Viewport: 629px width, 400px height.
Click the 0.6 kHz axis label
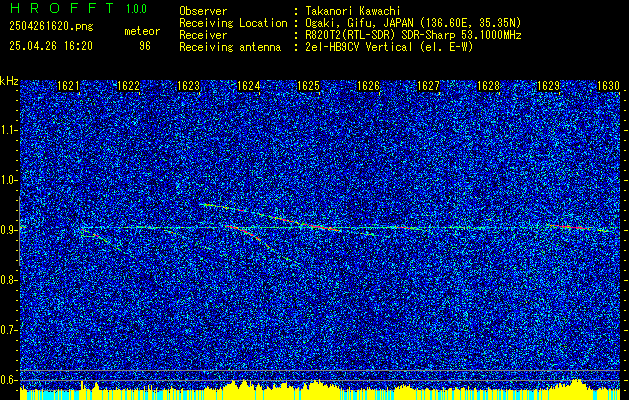coord(9,380)
